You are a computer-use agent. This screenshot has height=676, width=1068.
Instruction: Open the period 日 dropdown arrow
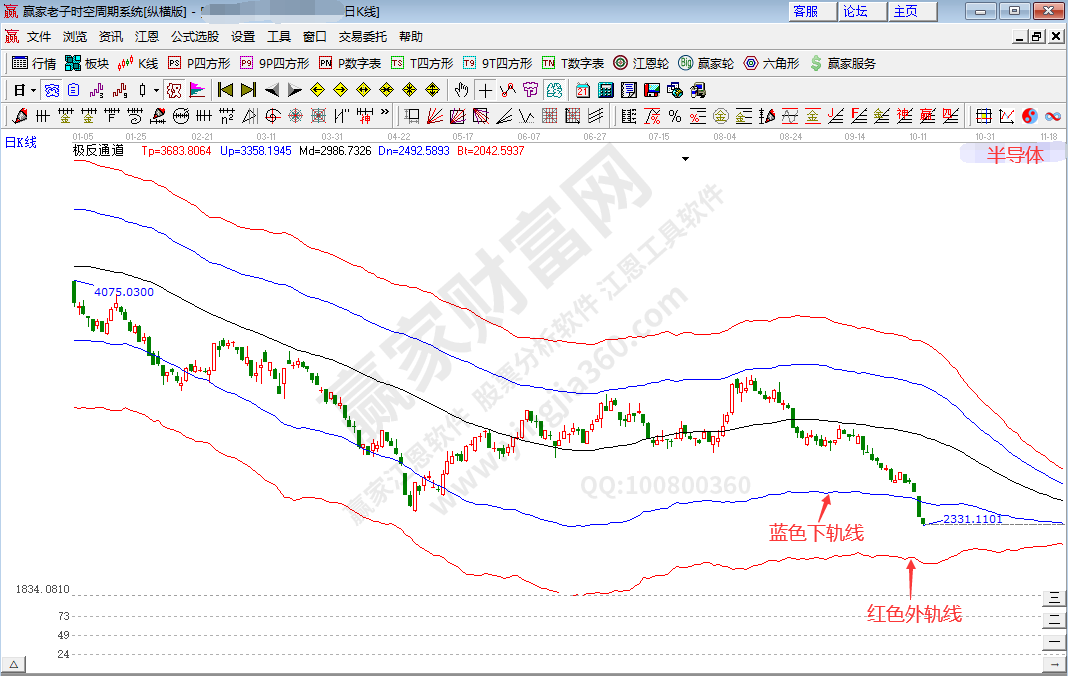point(33,90)
